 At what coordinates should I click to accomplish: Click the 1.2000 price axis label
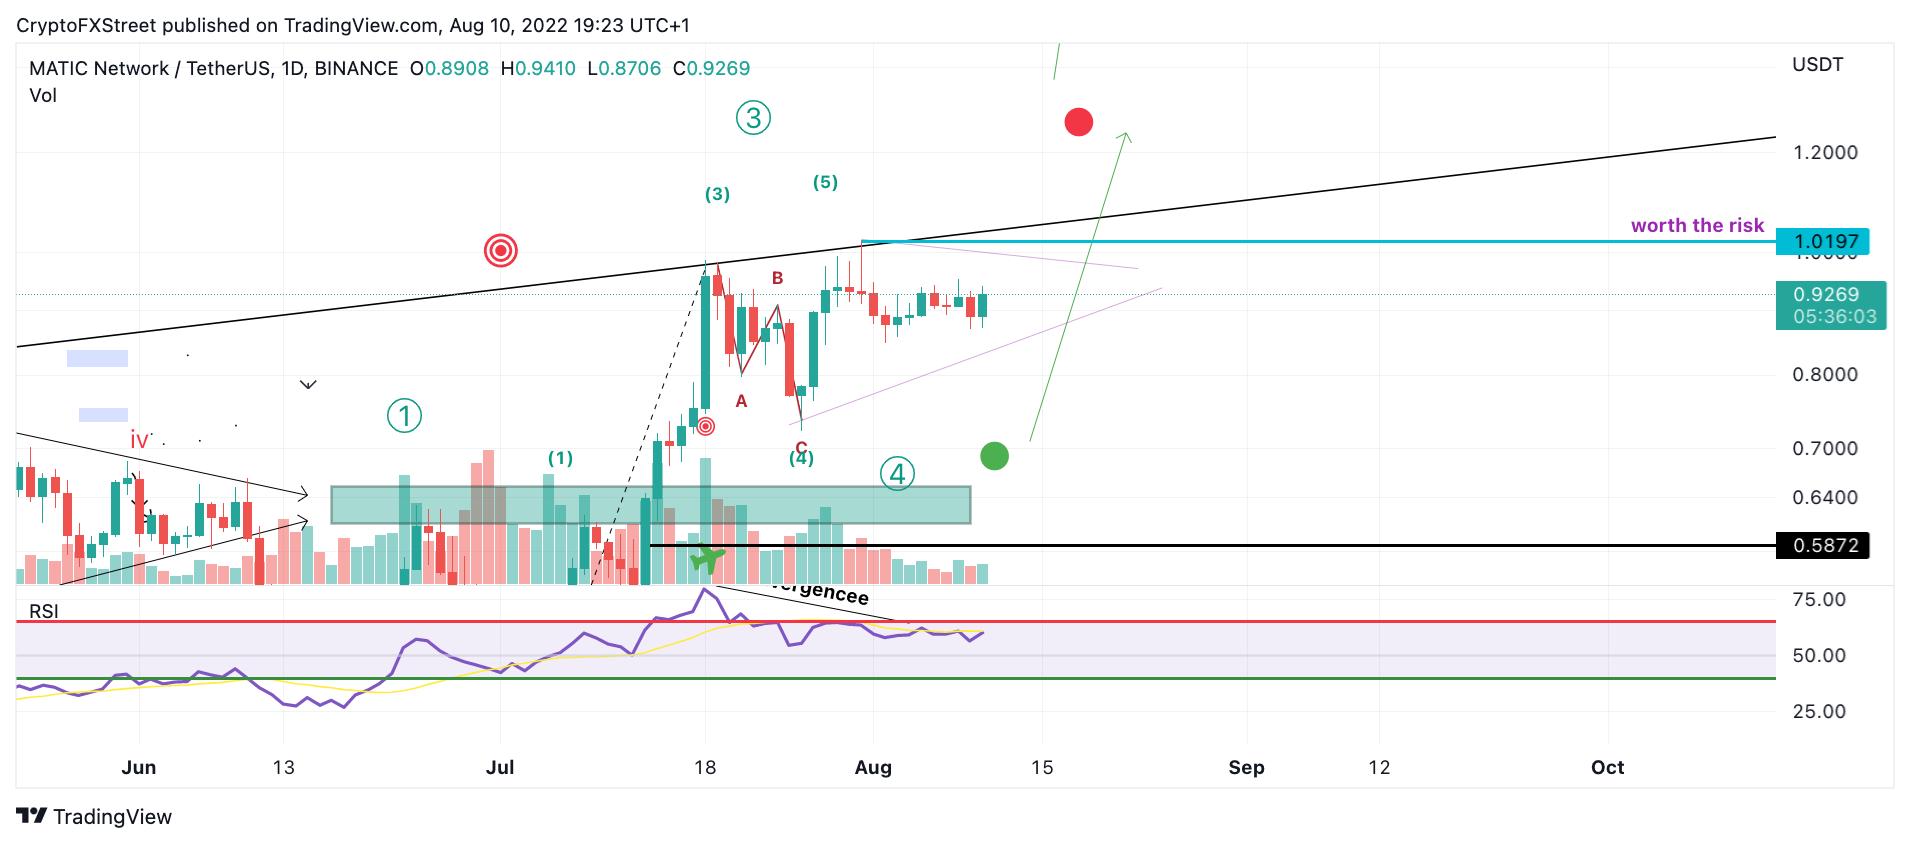1825,152
